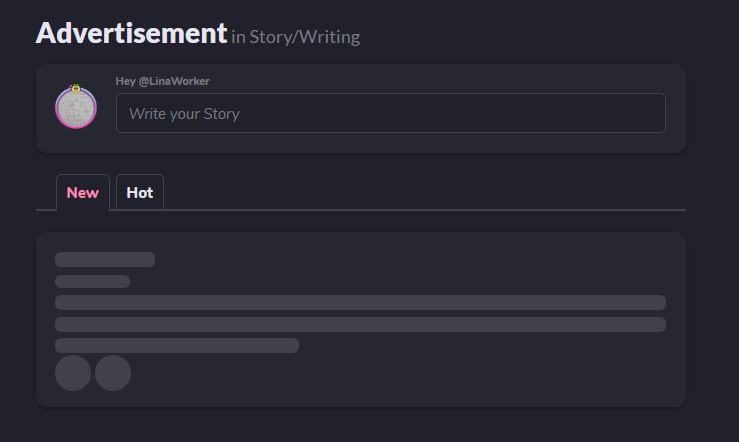Click the second loading circle placeholder
The width and height of the screenshot is (739, 442).
[x=113, y=373]
